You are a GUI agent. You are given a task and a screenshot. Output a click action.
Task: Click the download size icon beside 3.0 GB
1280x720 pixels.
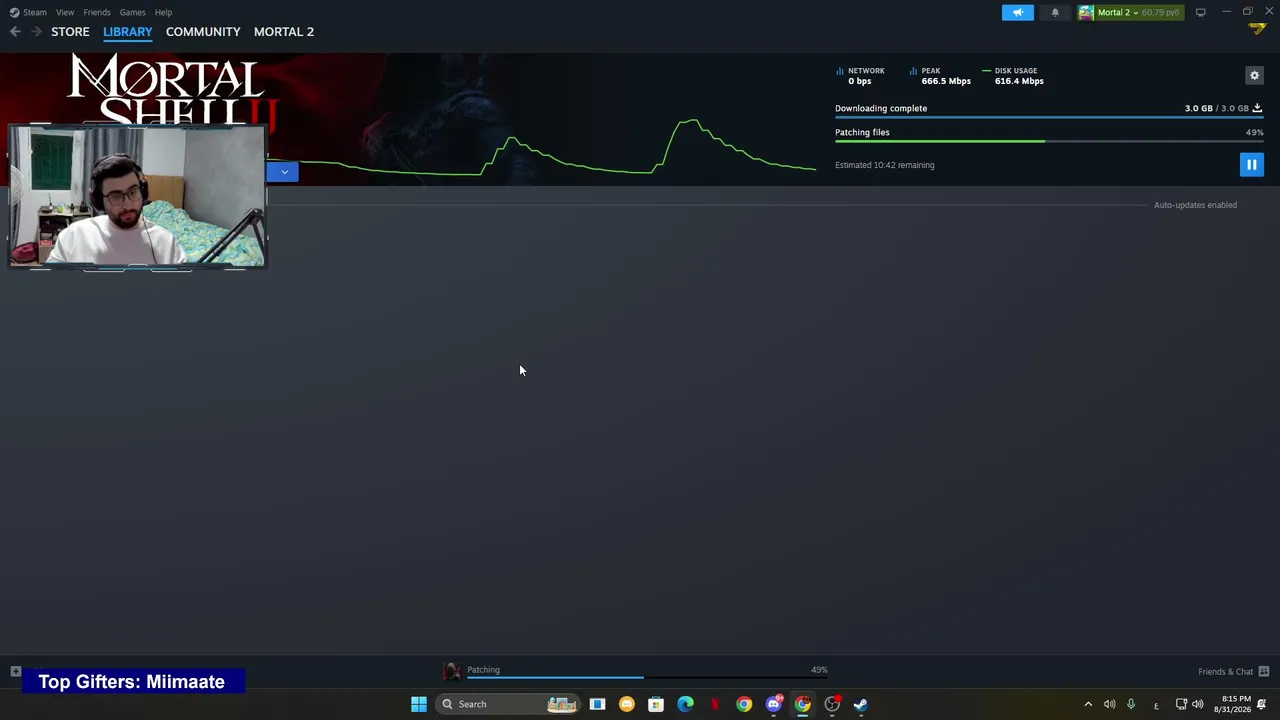coord(1257,108)
